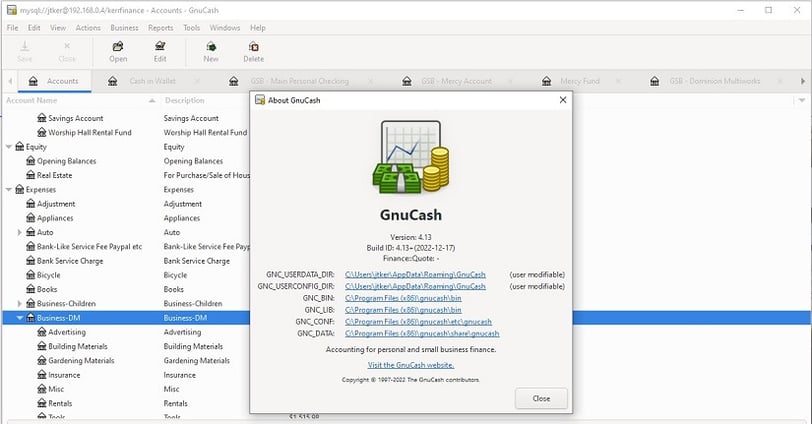812x424 pixels.
Task: Click the Close toolbar icon
Action: [x=67, y=47]
